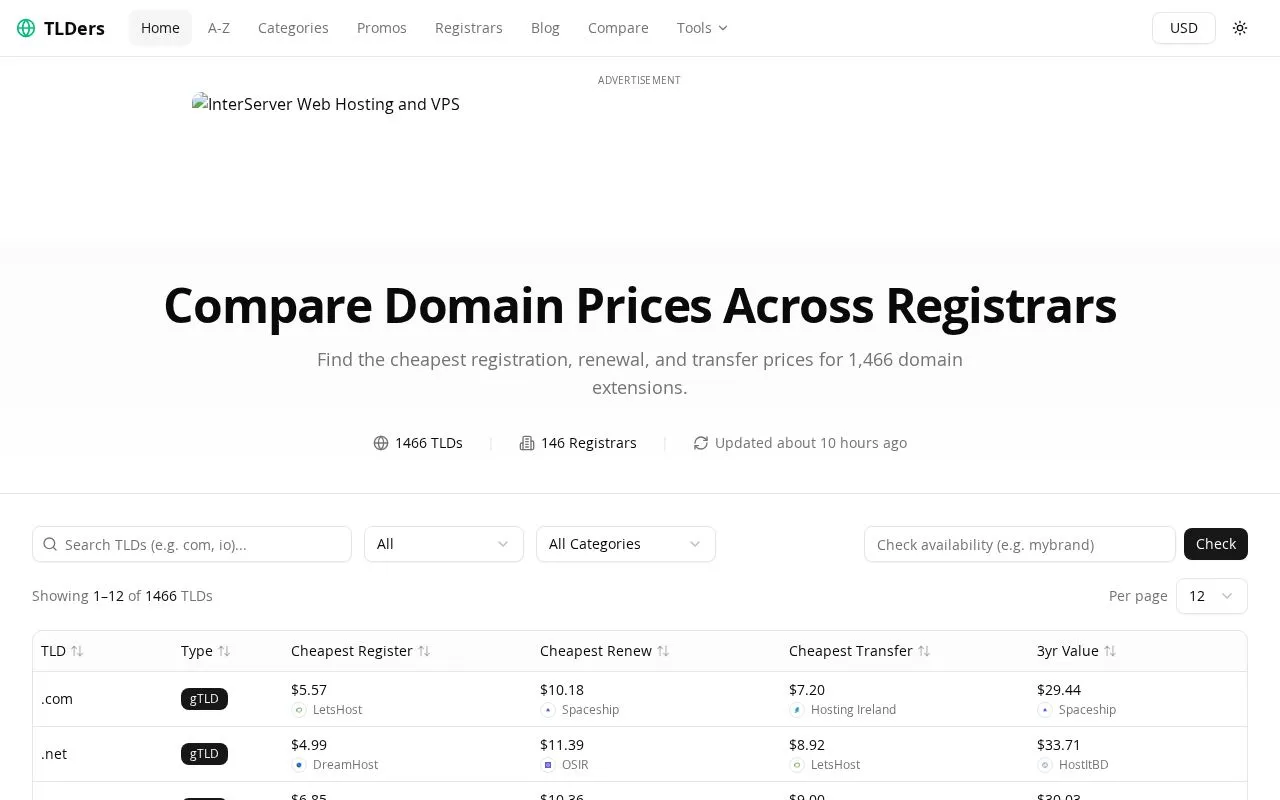Open the USD currency selector
The height and width of the screenshot is (800, 1280).
(x=1184, y=28)
